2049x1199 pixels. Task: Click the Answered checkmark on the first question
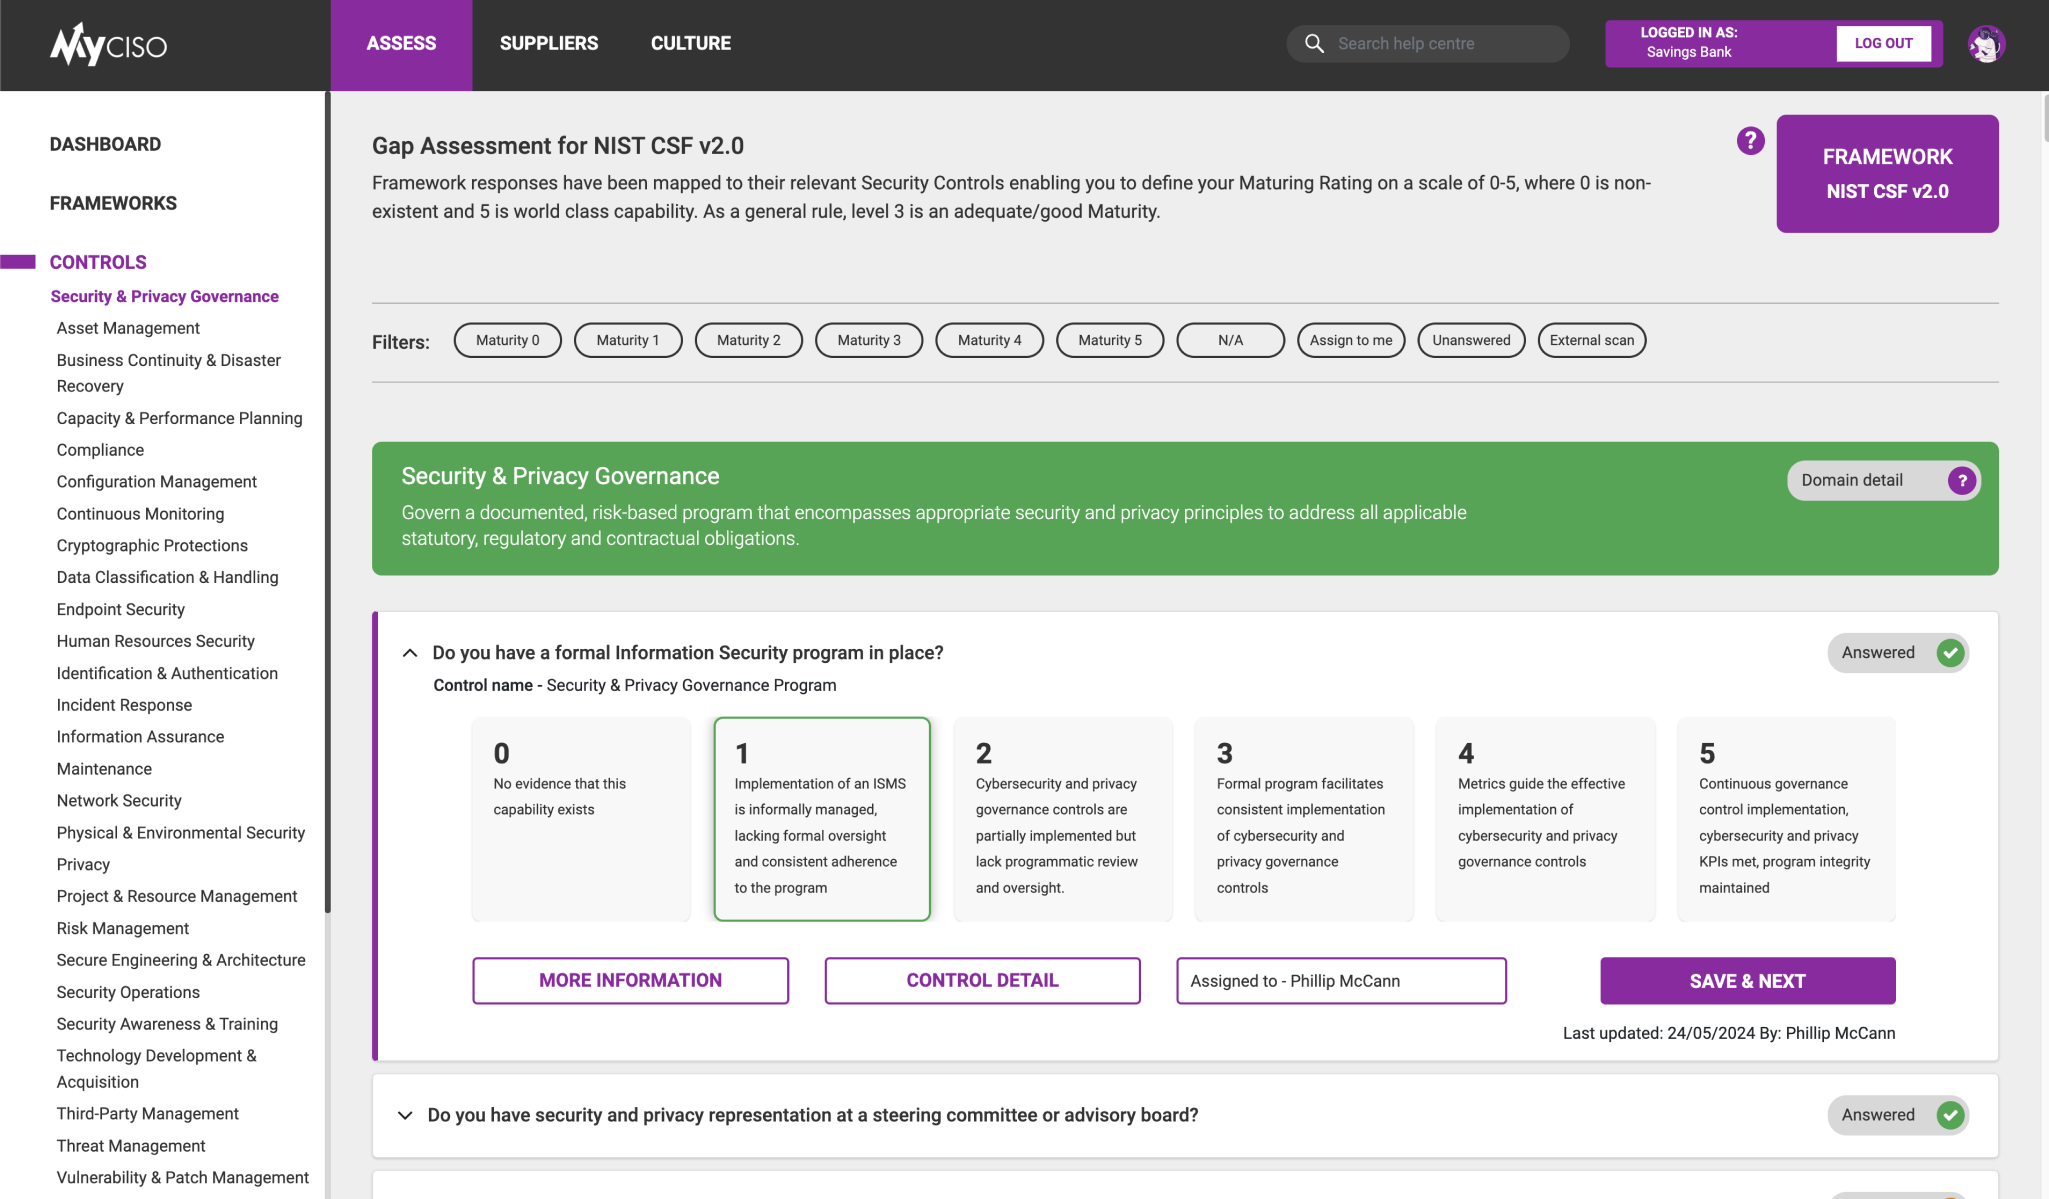pyautogui.click(x=1950, y=653)
